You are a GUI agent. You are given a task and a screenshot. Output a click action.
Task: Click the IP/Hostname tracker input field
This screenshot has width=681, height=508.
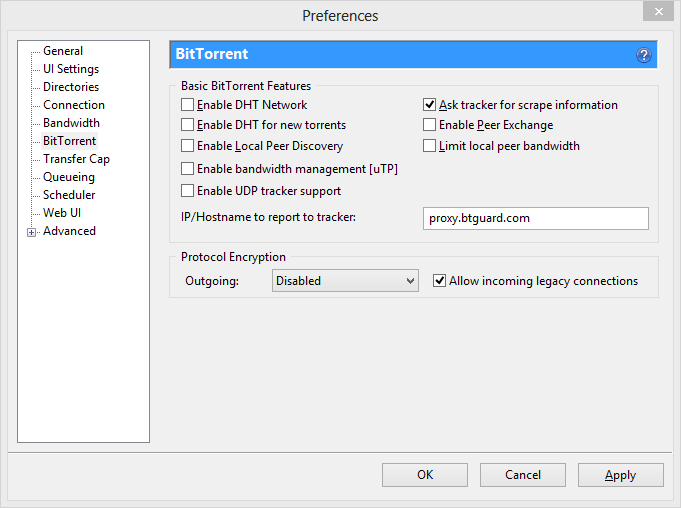coord(536,219)
